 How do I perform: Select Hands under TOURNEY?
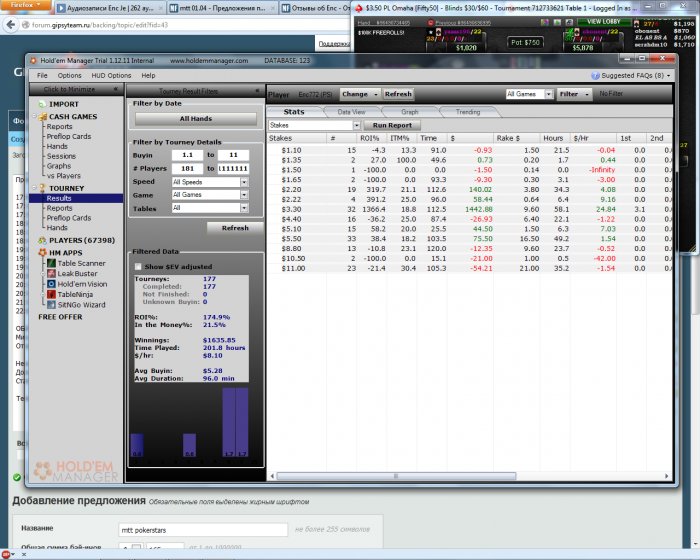point(57,228)
